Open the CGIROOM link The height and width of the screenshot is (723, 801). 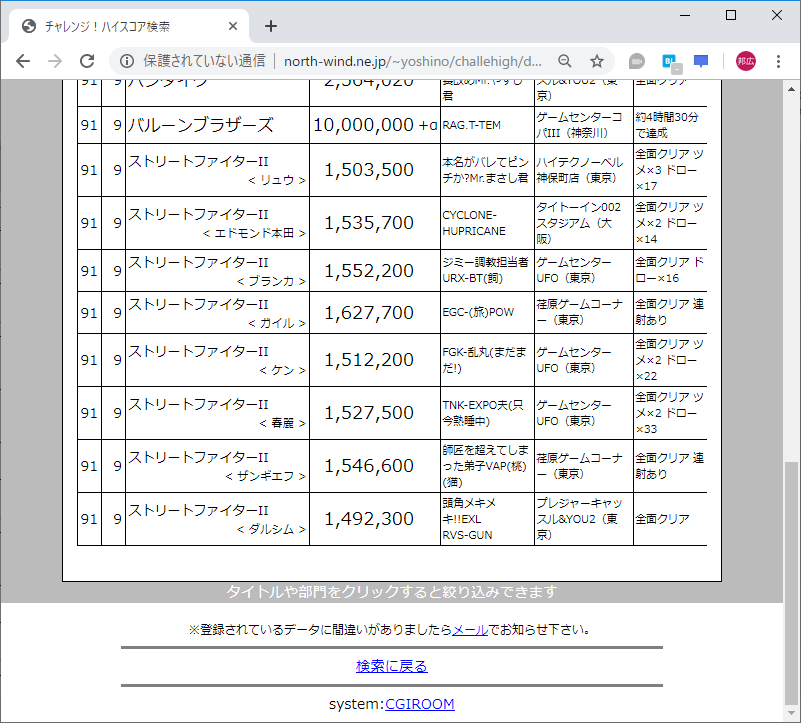(419, 704)
